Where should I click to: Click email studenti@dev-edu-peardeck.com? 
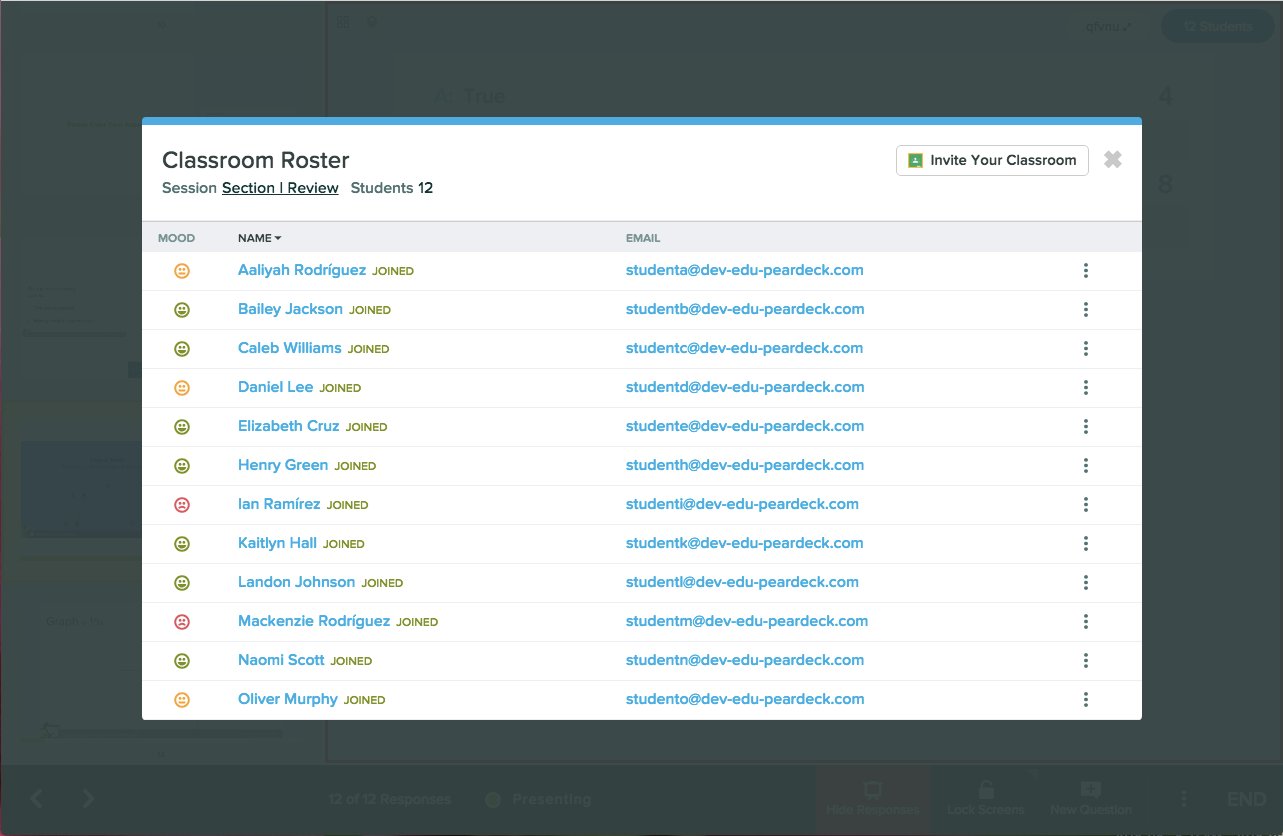pos(742,504)
